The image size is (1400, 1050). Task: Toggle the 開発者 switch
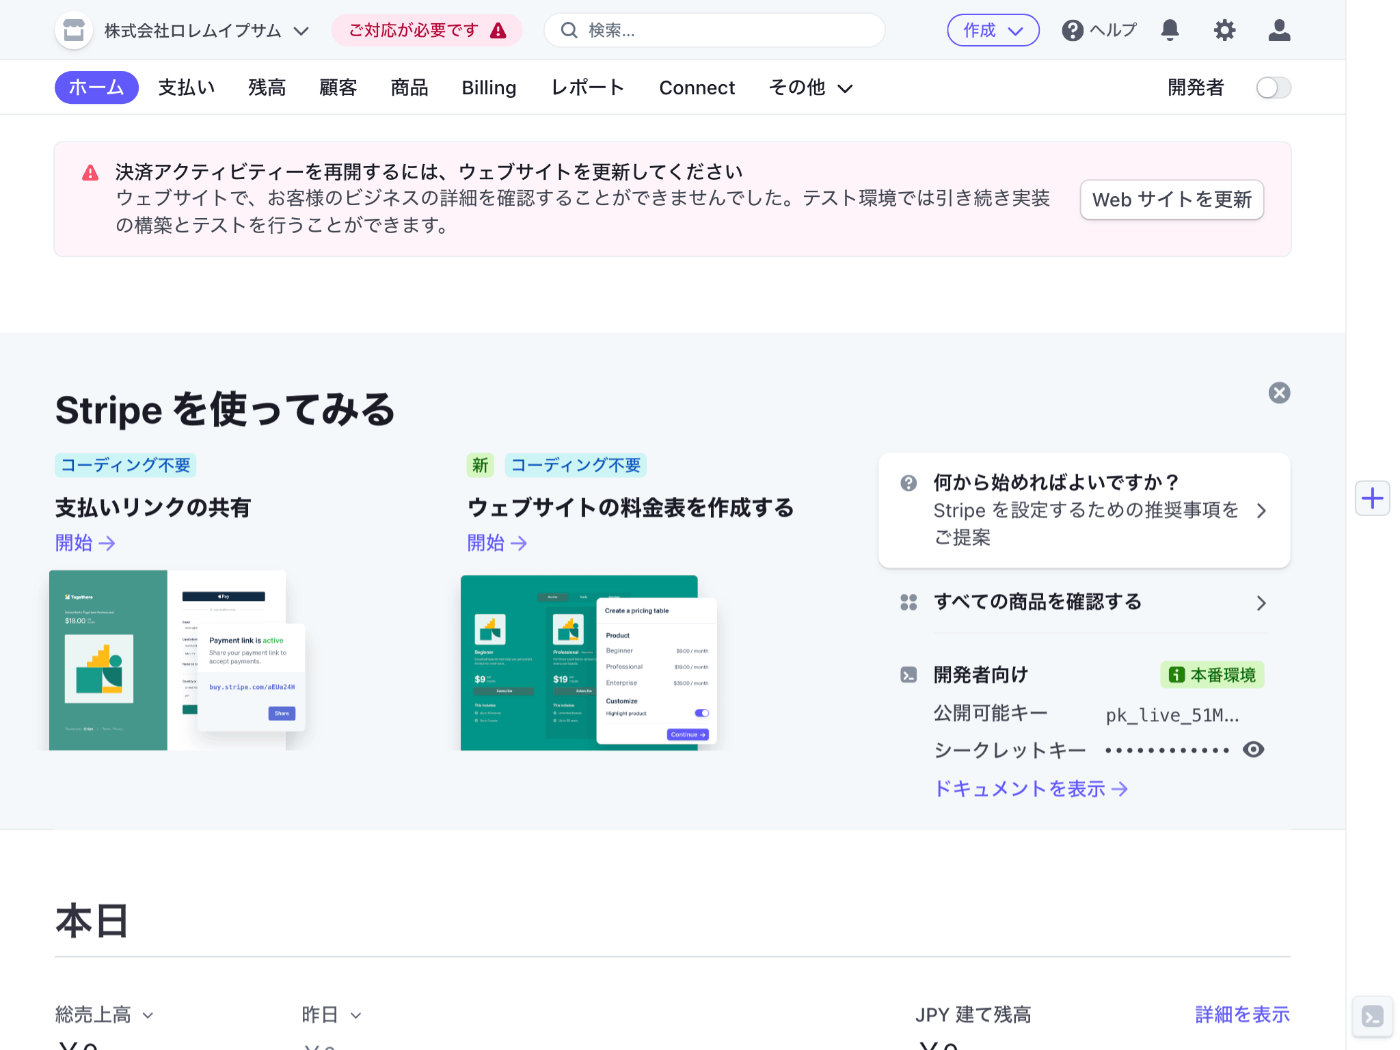pos(1273,87)
